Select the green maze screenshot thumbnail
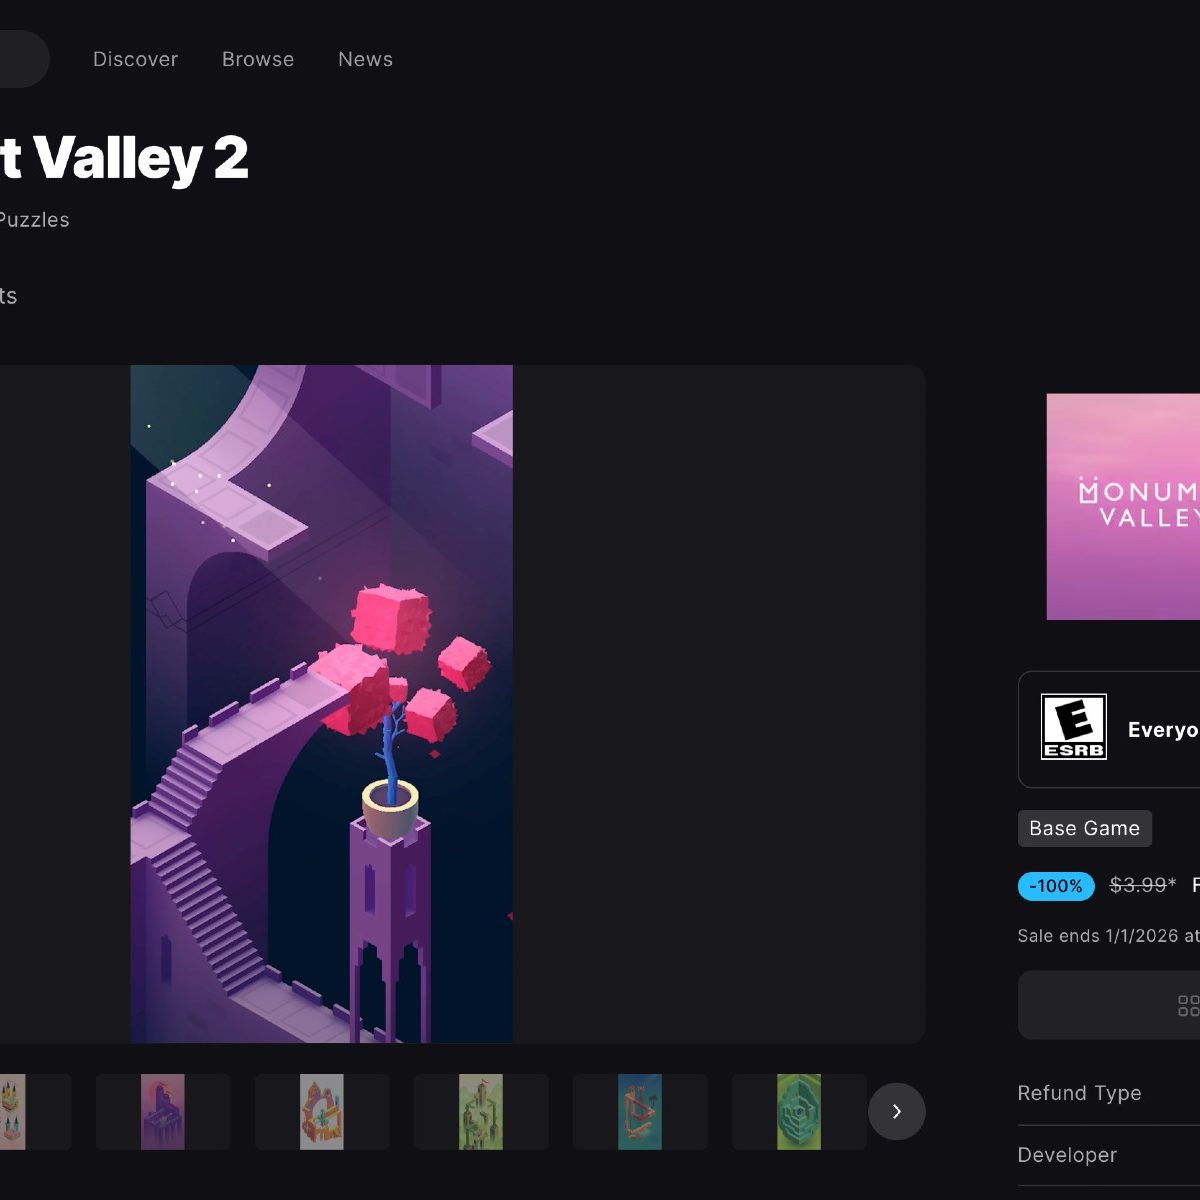Screen dimensions: 1200x1200 pyautogui.click(x=799, y=1111)
